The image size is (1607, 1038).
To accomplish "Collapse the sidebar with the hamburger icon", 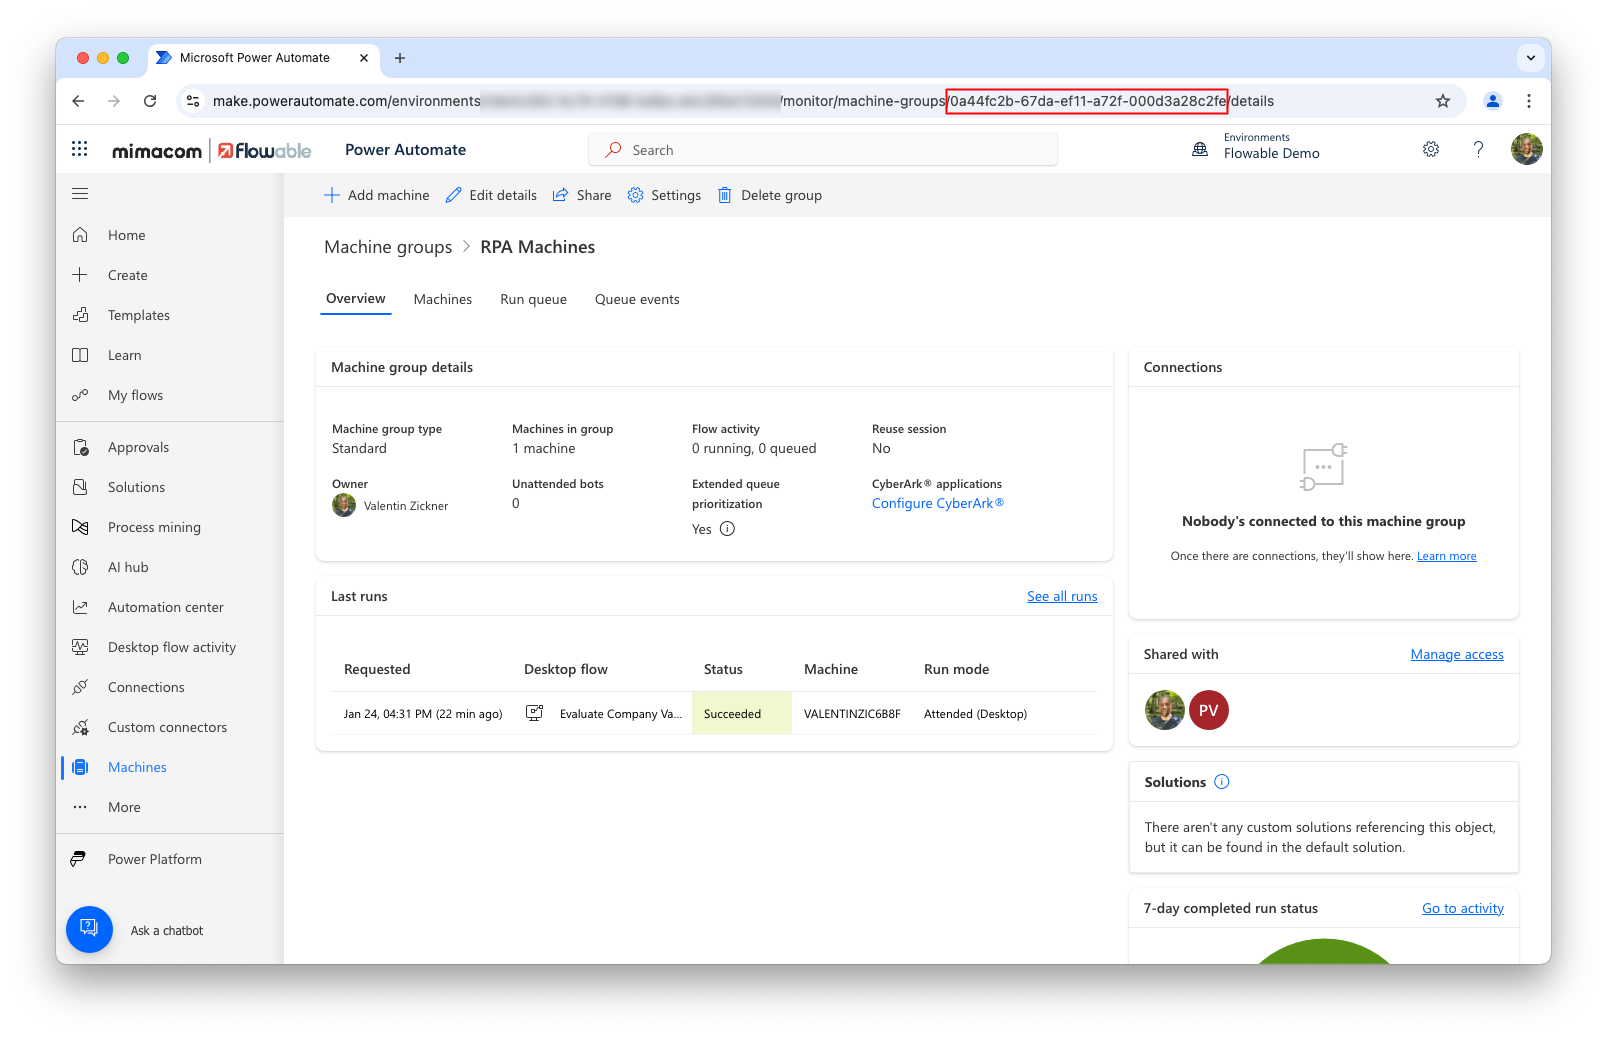I will (80, 193).
